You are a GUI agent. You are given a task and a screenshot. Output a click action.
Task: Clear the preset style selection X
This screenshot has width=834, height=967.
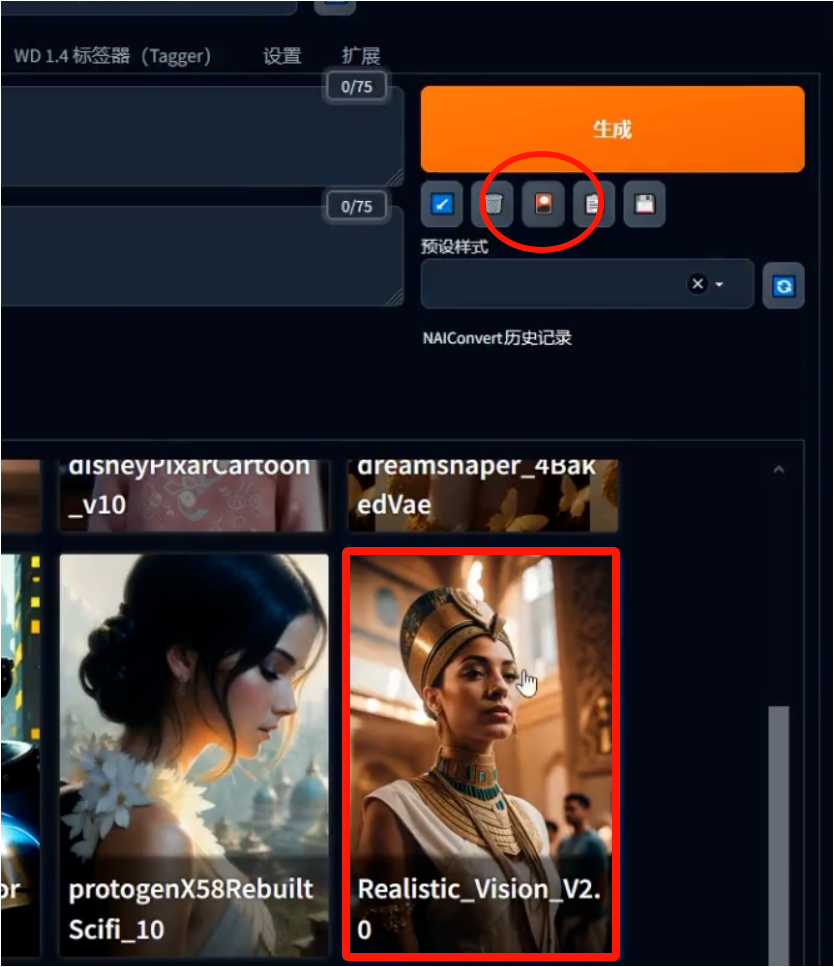click(x=698, y=284)
